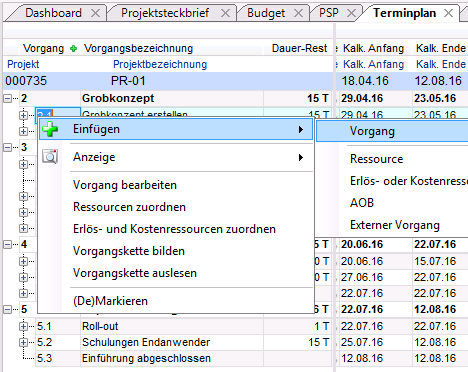This screenshot has width=468, height=372.
Task: Close the Projektsteckbrief tab
Action: (226, 13)
